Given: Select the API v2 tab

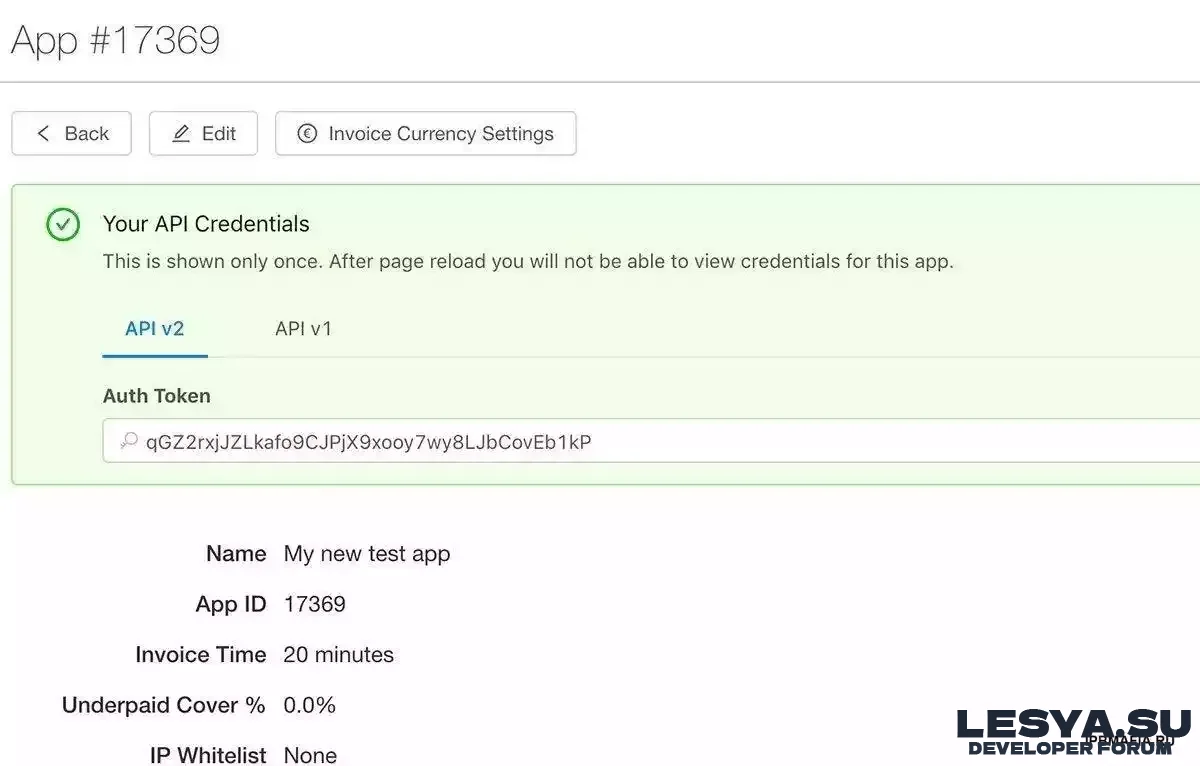Looking at the screenshot, I should point(155,329).
